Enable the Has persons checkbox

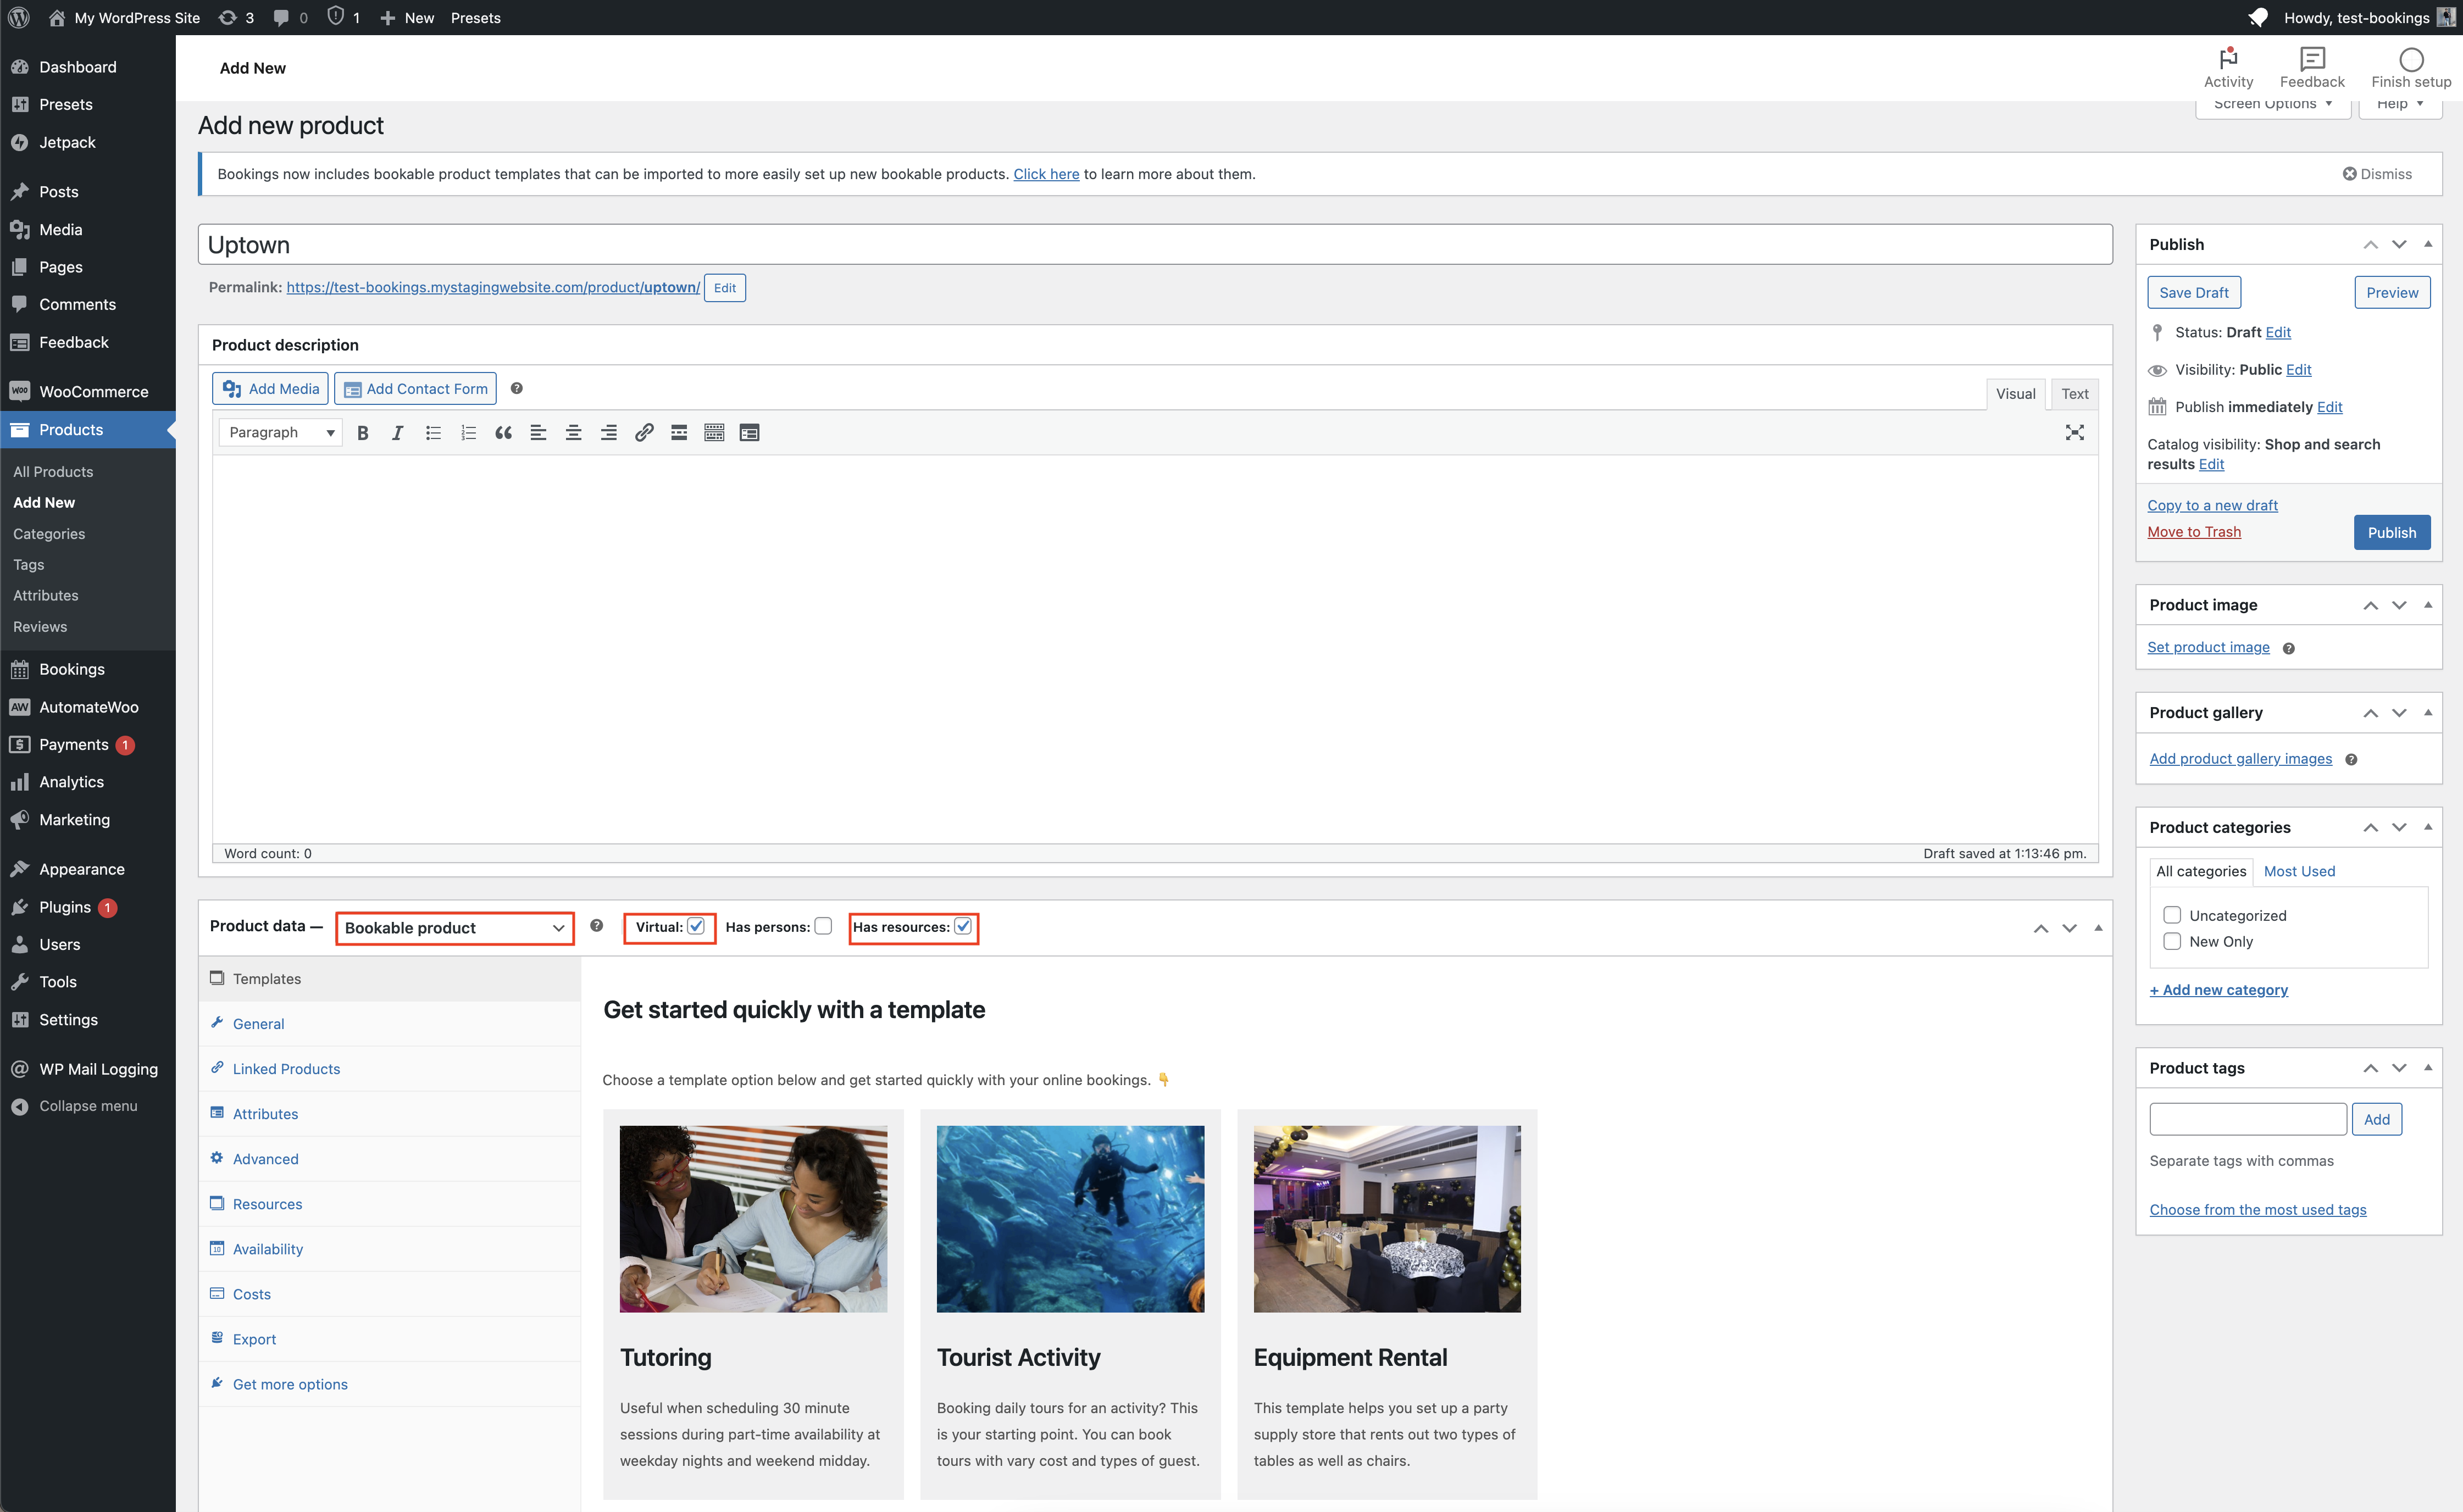(x=823, y=926)
